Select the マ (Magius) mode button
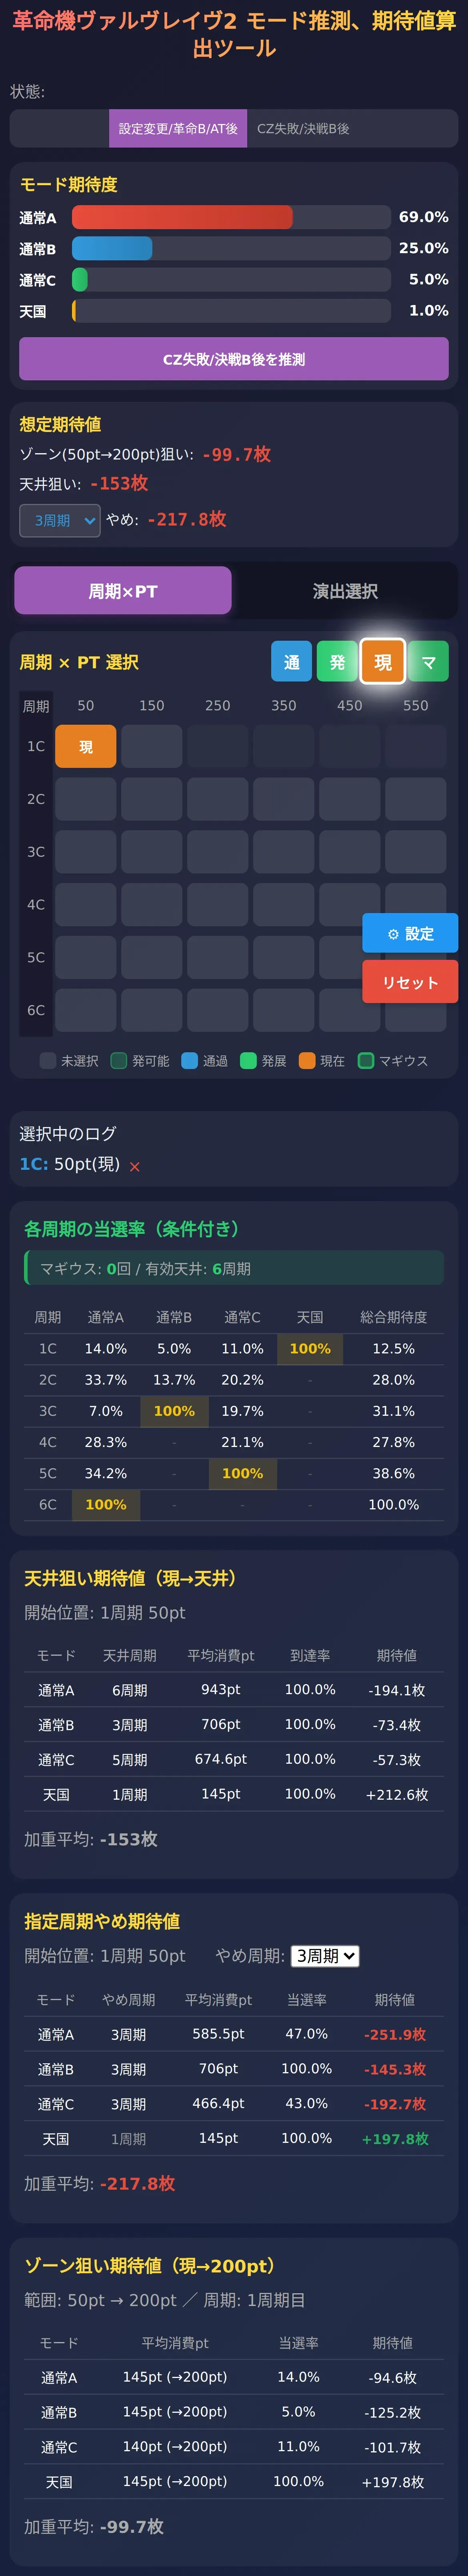The image size is (468, 2576). (x=428, y=662)
